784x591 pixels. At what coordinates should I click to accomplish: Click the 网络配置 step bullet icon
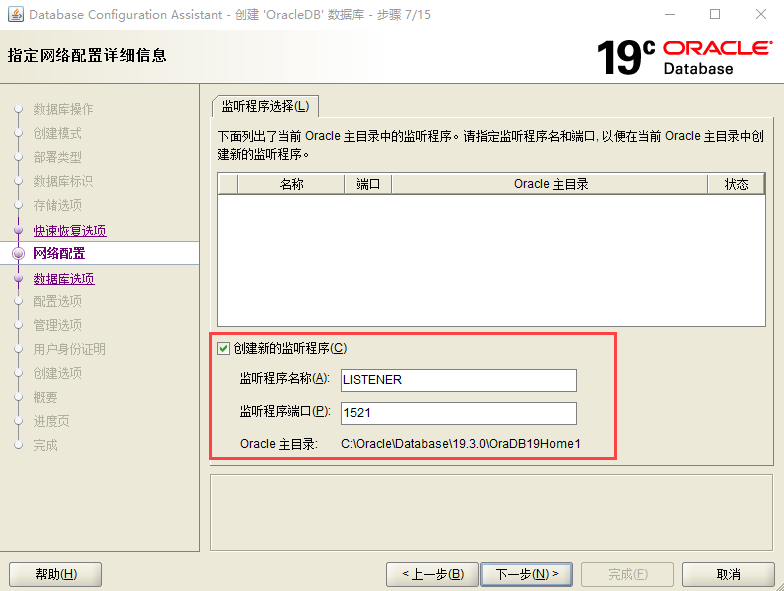(x=18, y=254)
